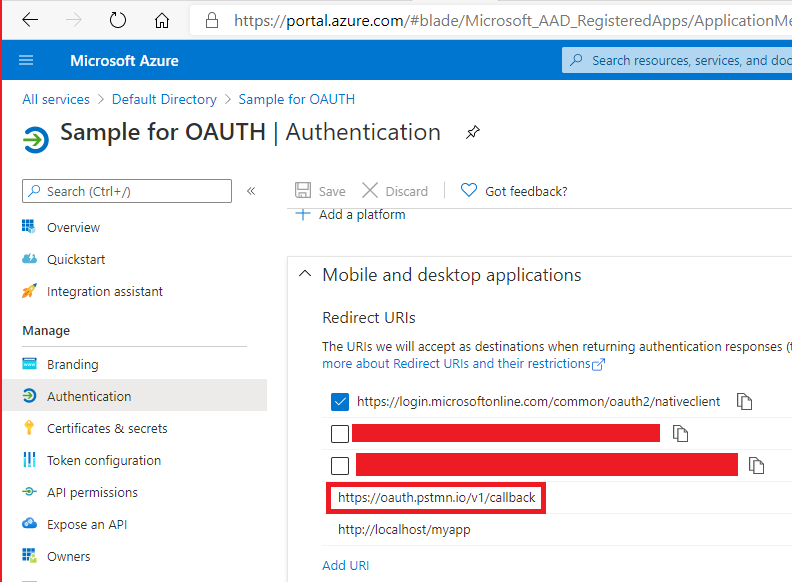Click the Got feedback? heart button
792x582 pixels.
pos(514,191)
